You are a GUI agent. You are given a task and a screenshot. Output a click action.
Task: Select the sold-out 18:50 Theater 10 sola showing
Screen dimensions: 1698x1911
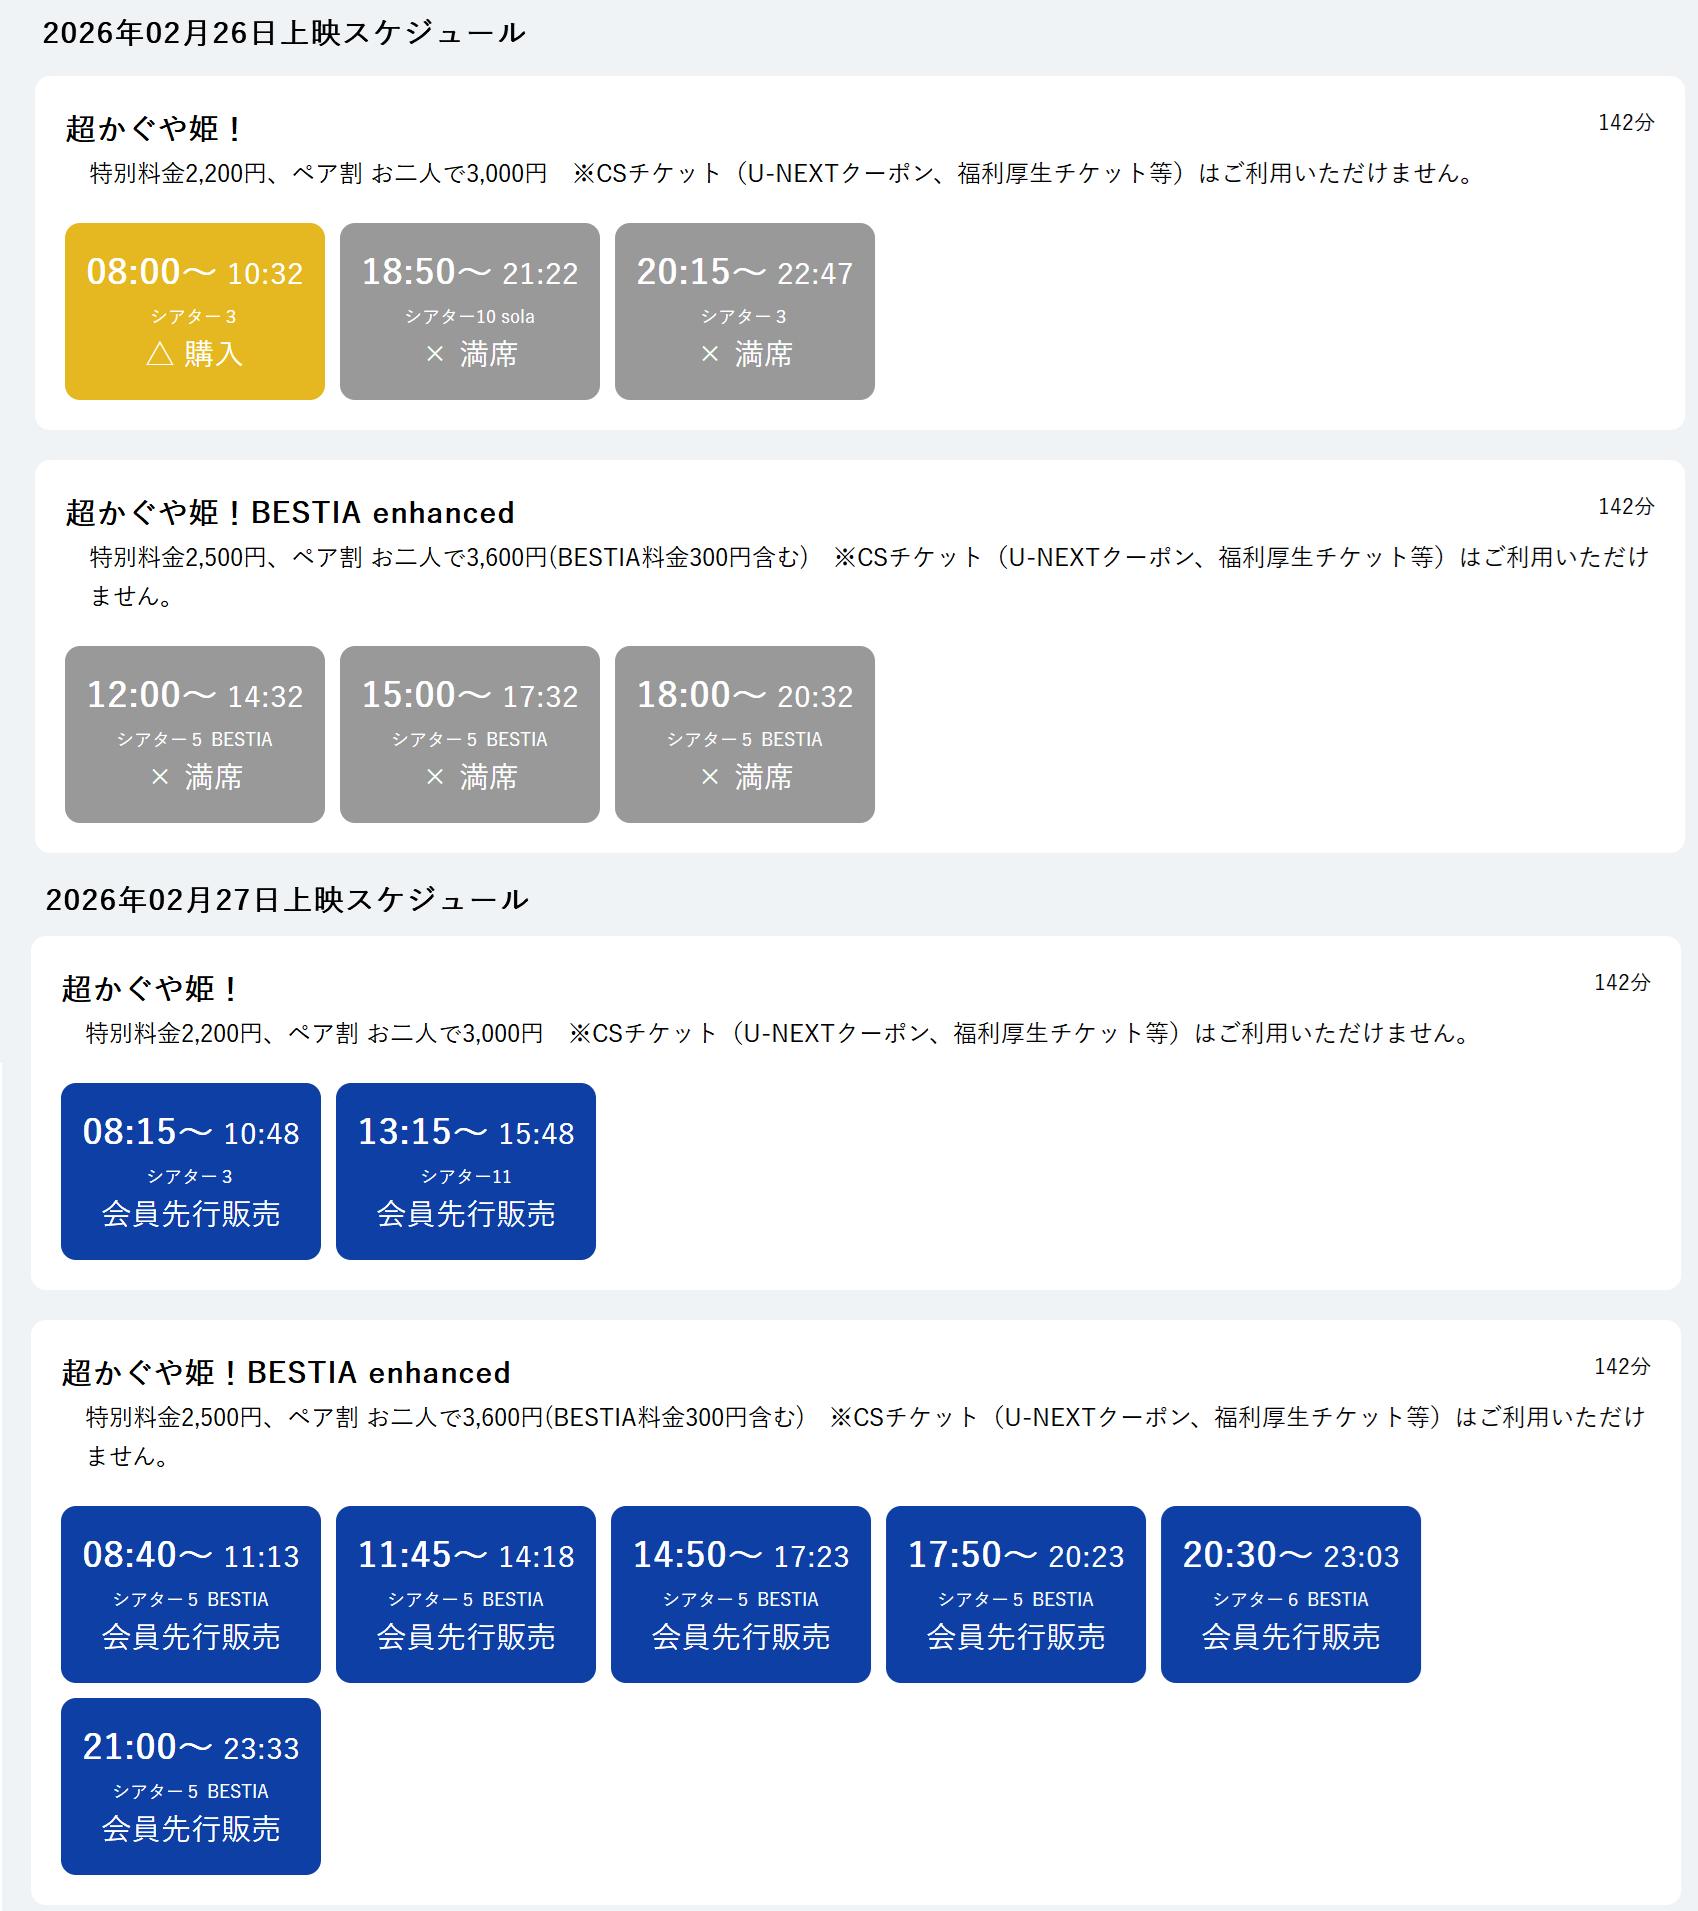[x=469, y=311]
